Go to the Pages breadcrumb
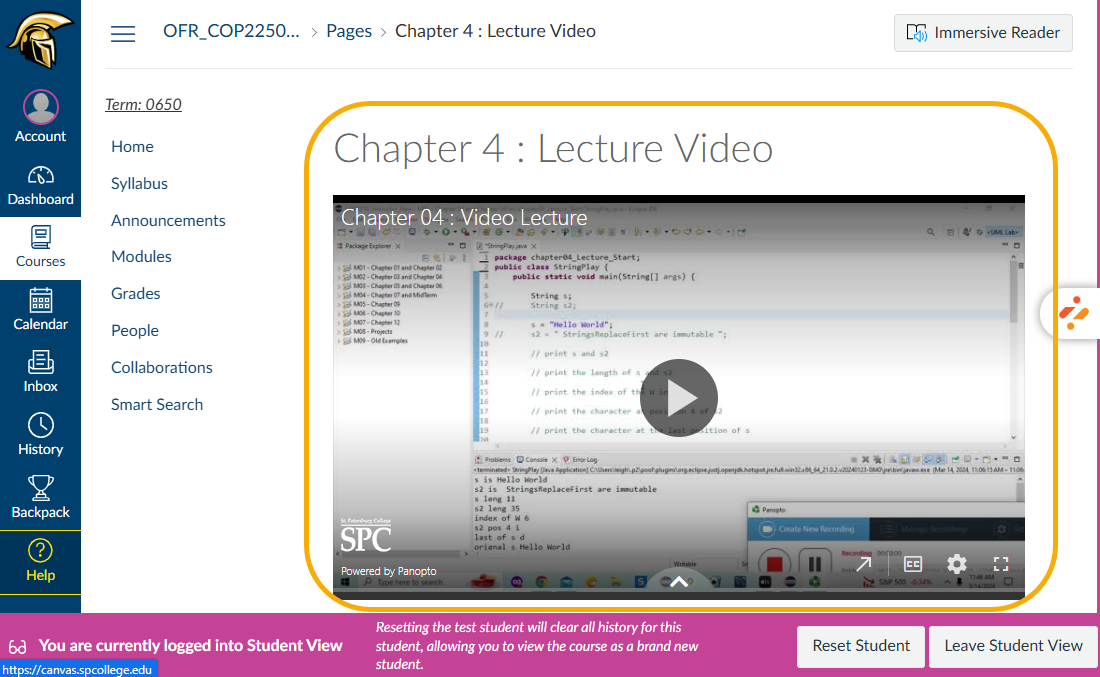 349,31
